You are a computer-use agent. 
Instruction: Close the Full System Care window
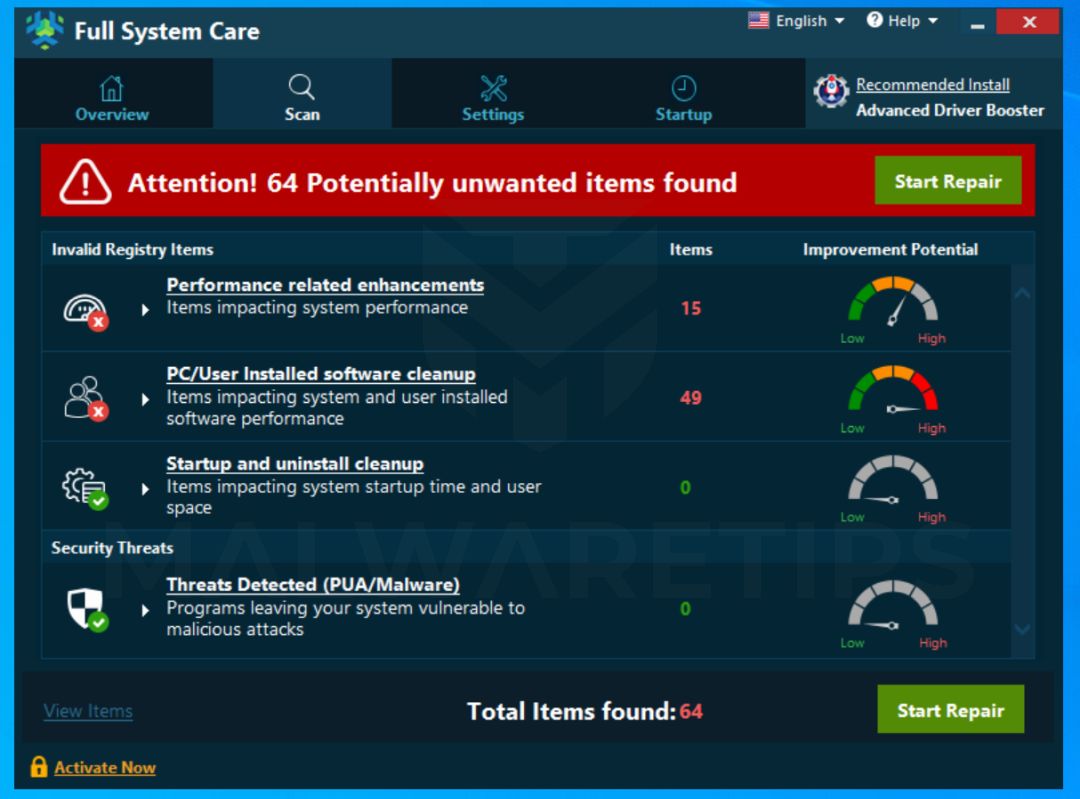[1028, 22]
